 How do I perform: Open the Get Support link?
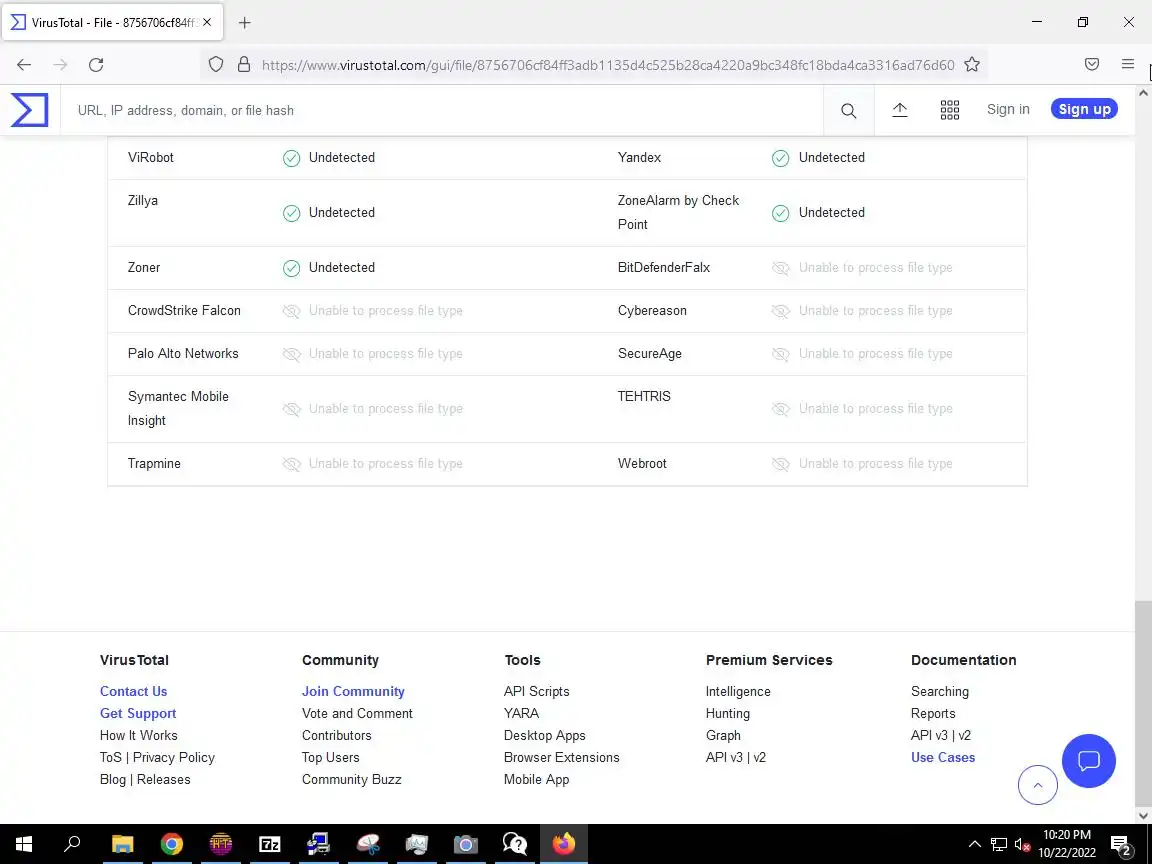click(x=138, y=713)
